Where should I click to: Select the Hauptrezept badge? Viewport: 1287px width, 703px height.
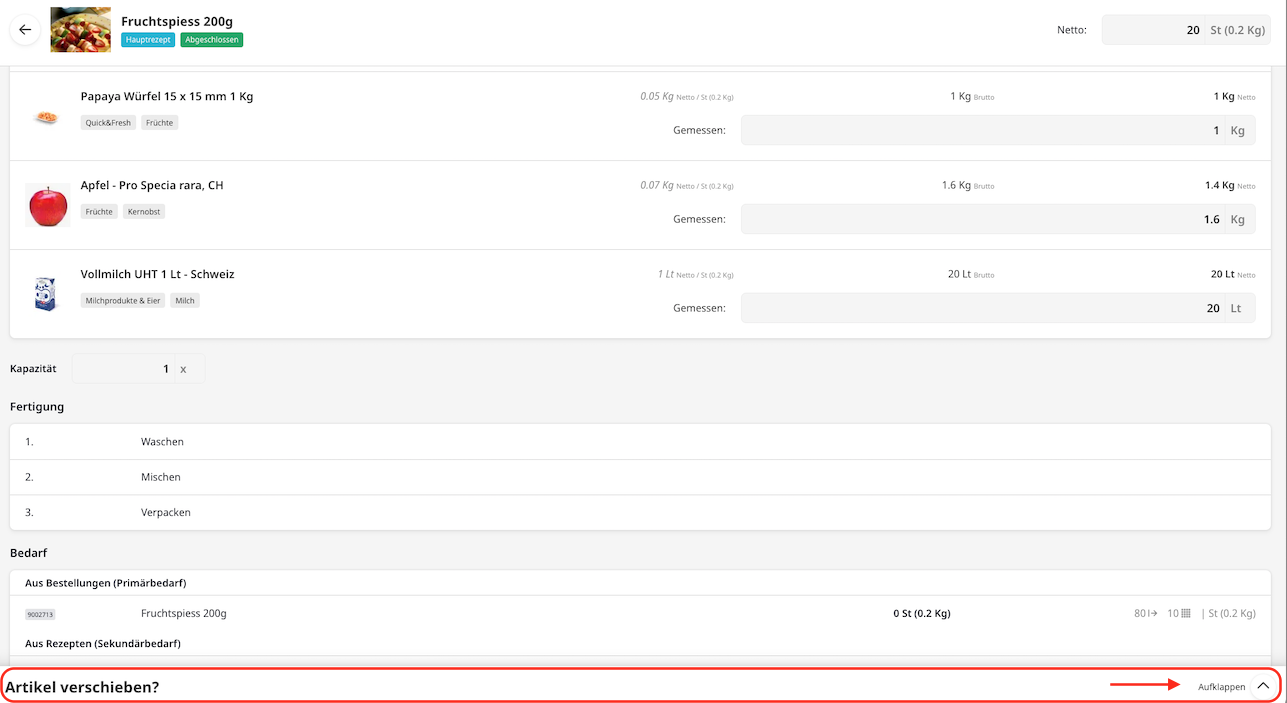pos(148,40)
